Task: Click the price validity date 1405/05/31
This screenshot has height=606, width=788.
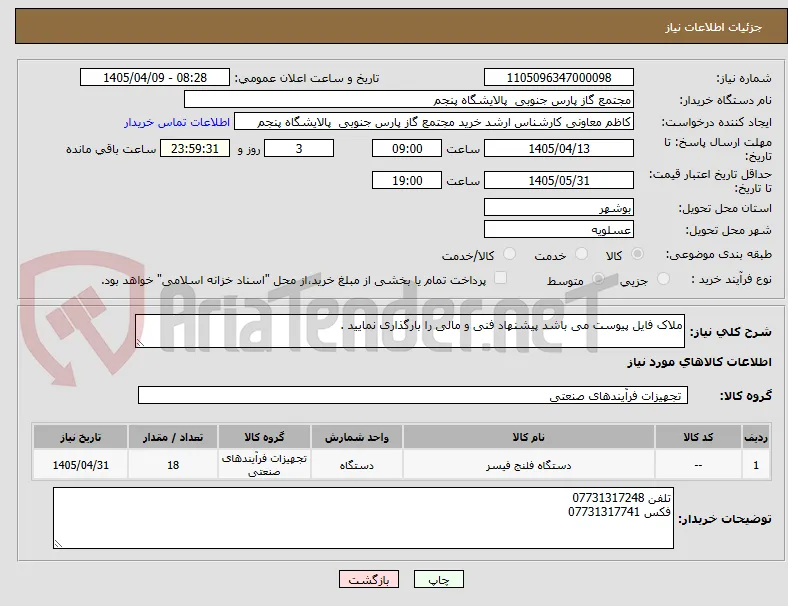Action: point(559,180)
